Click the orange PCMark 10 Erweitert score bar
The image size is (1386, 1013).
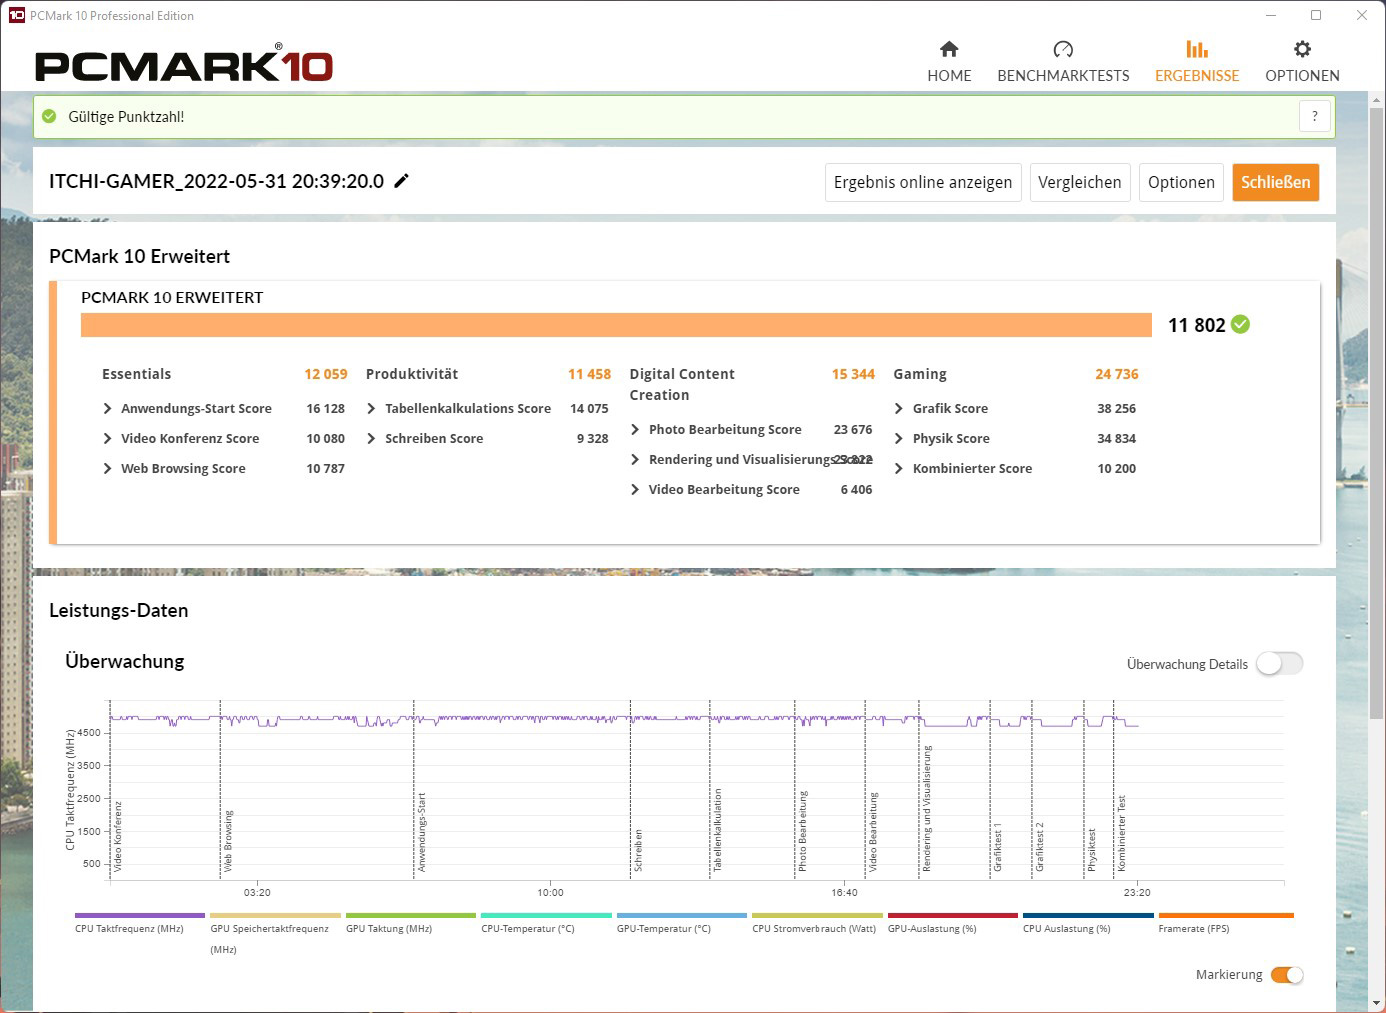pos(616,325)
